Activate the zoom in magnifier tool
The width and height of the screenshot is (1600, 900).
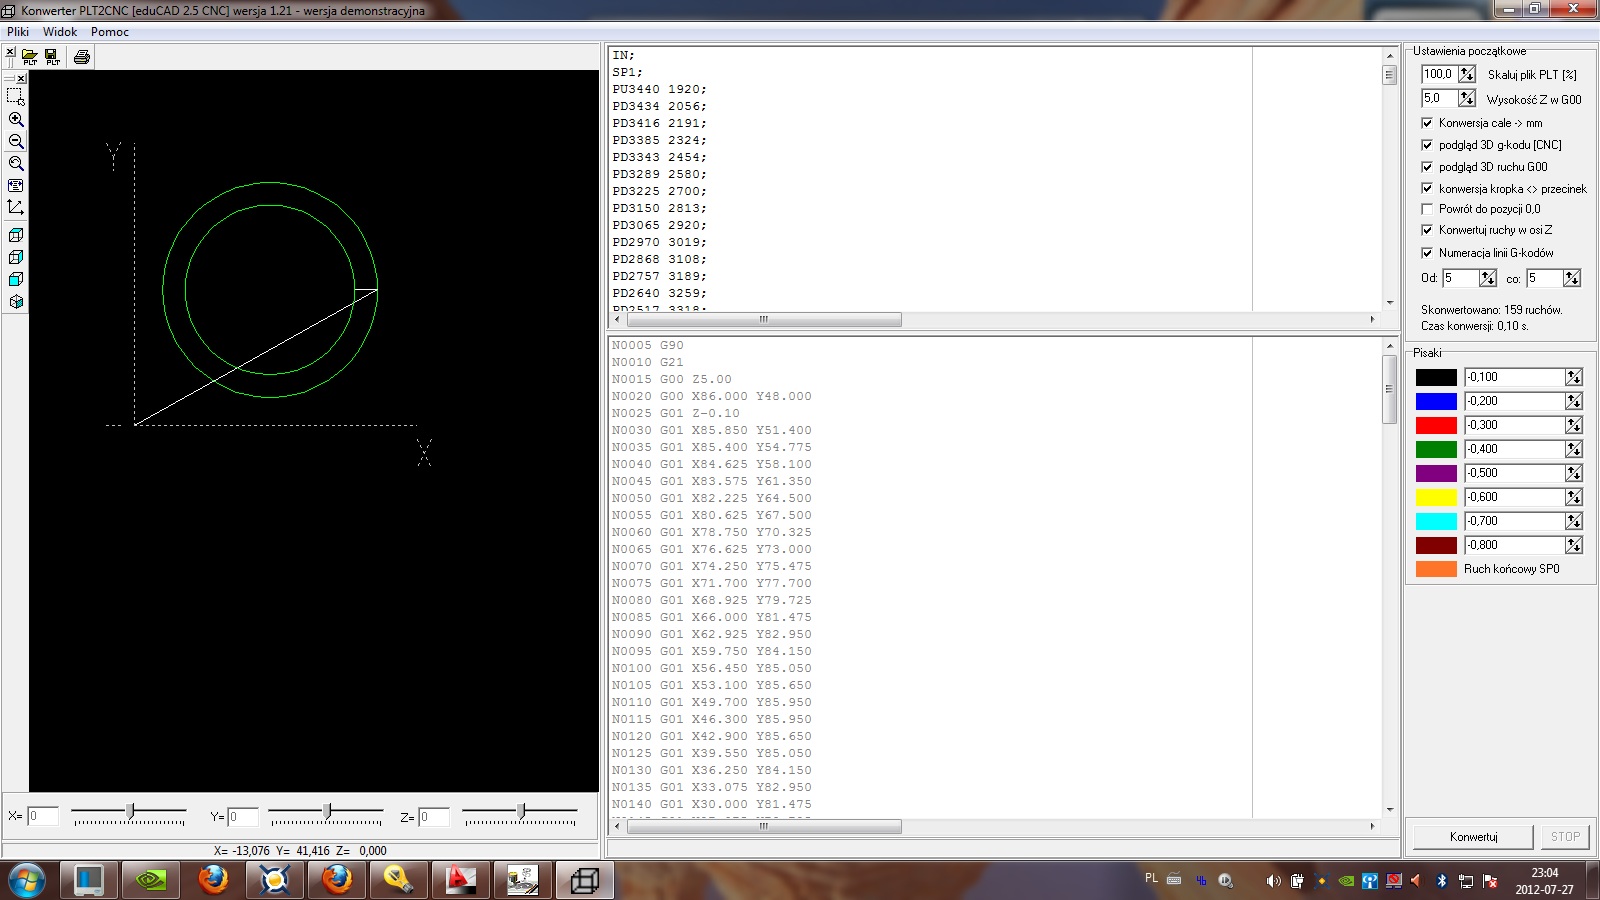[x=16, y=119]
